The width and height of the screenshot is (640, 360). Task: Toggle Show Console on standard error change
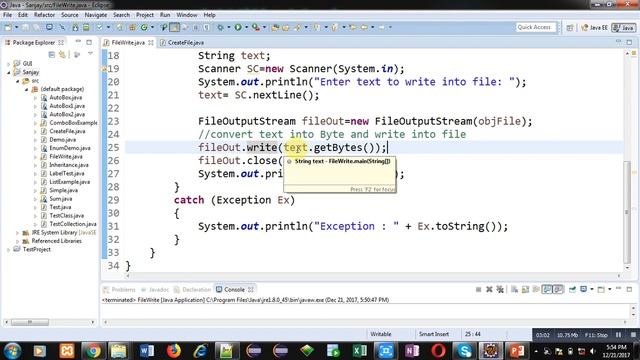[558, 289]
